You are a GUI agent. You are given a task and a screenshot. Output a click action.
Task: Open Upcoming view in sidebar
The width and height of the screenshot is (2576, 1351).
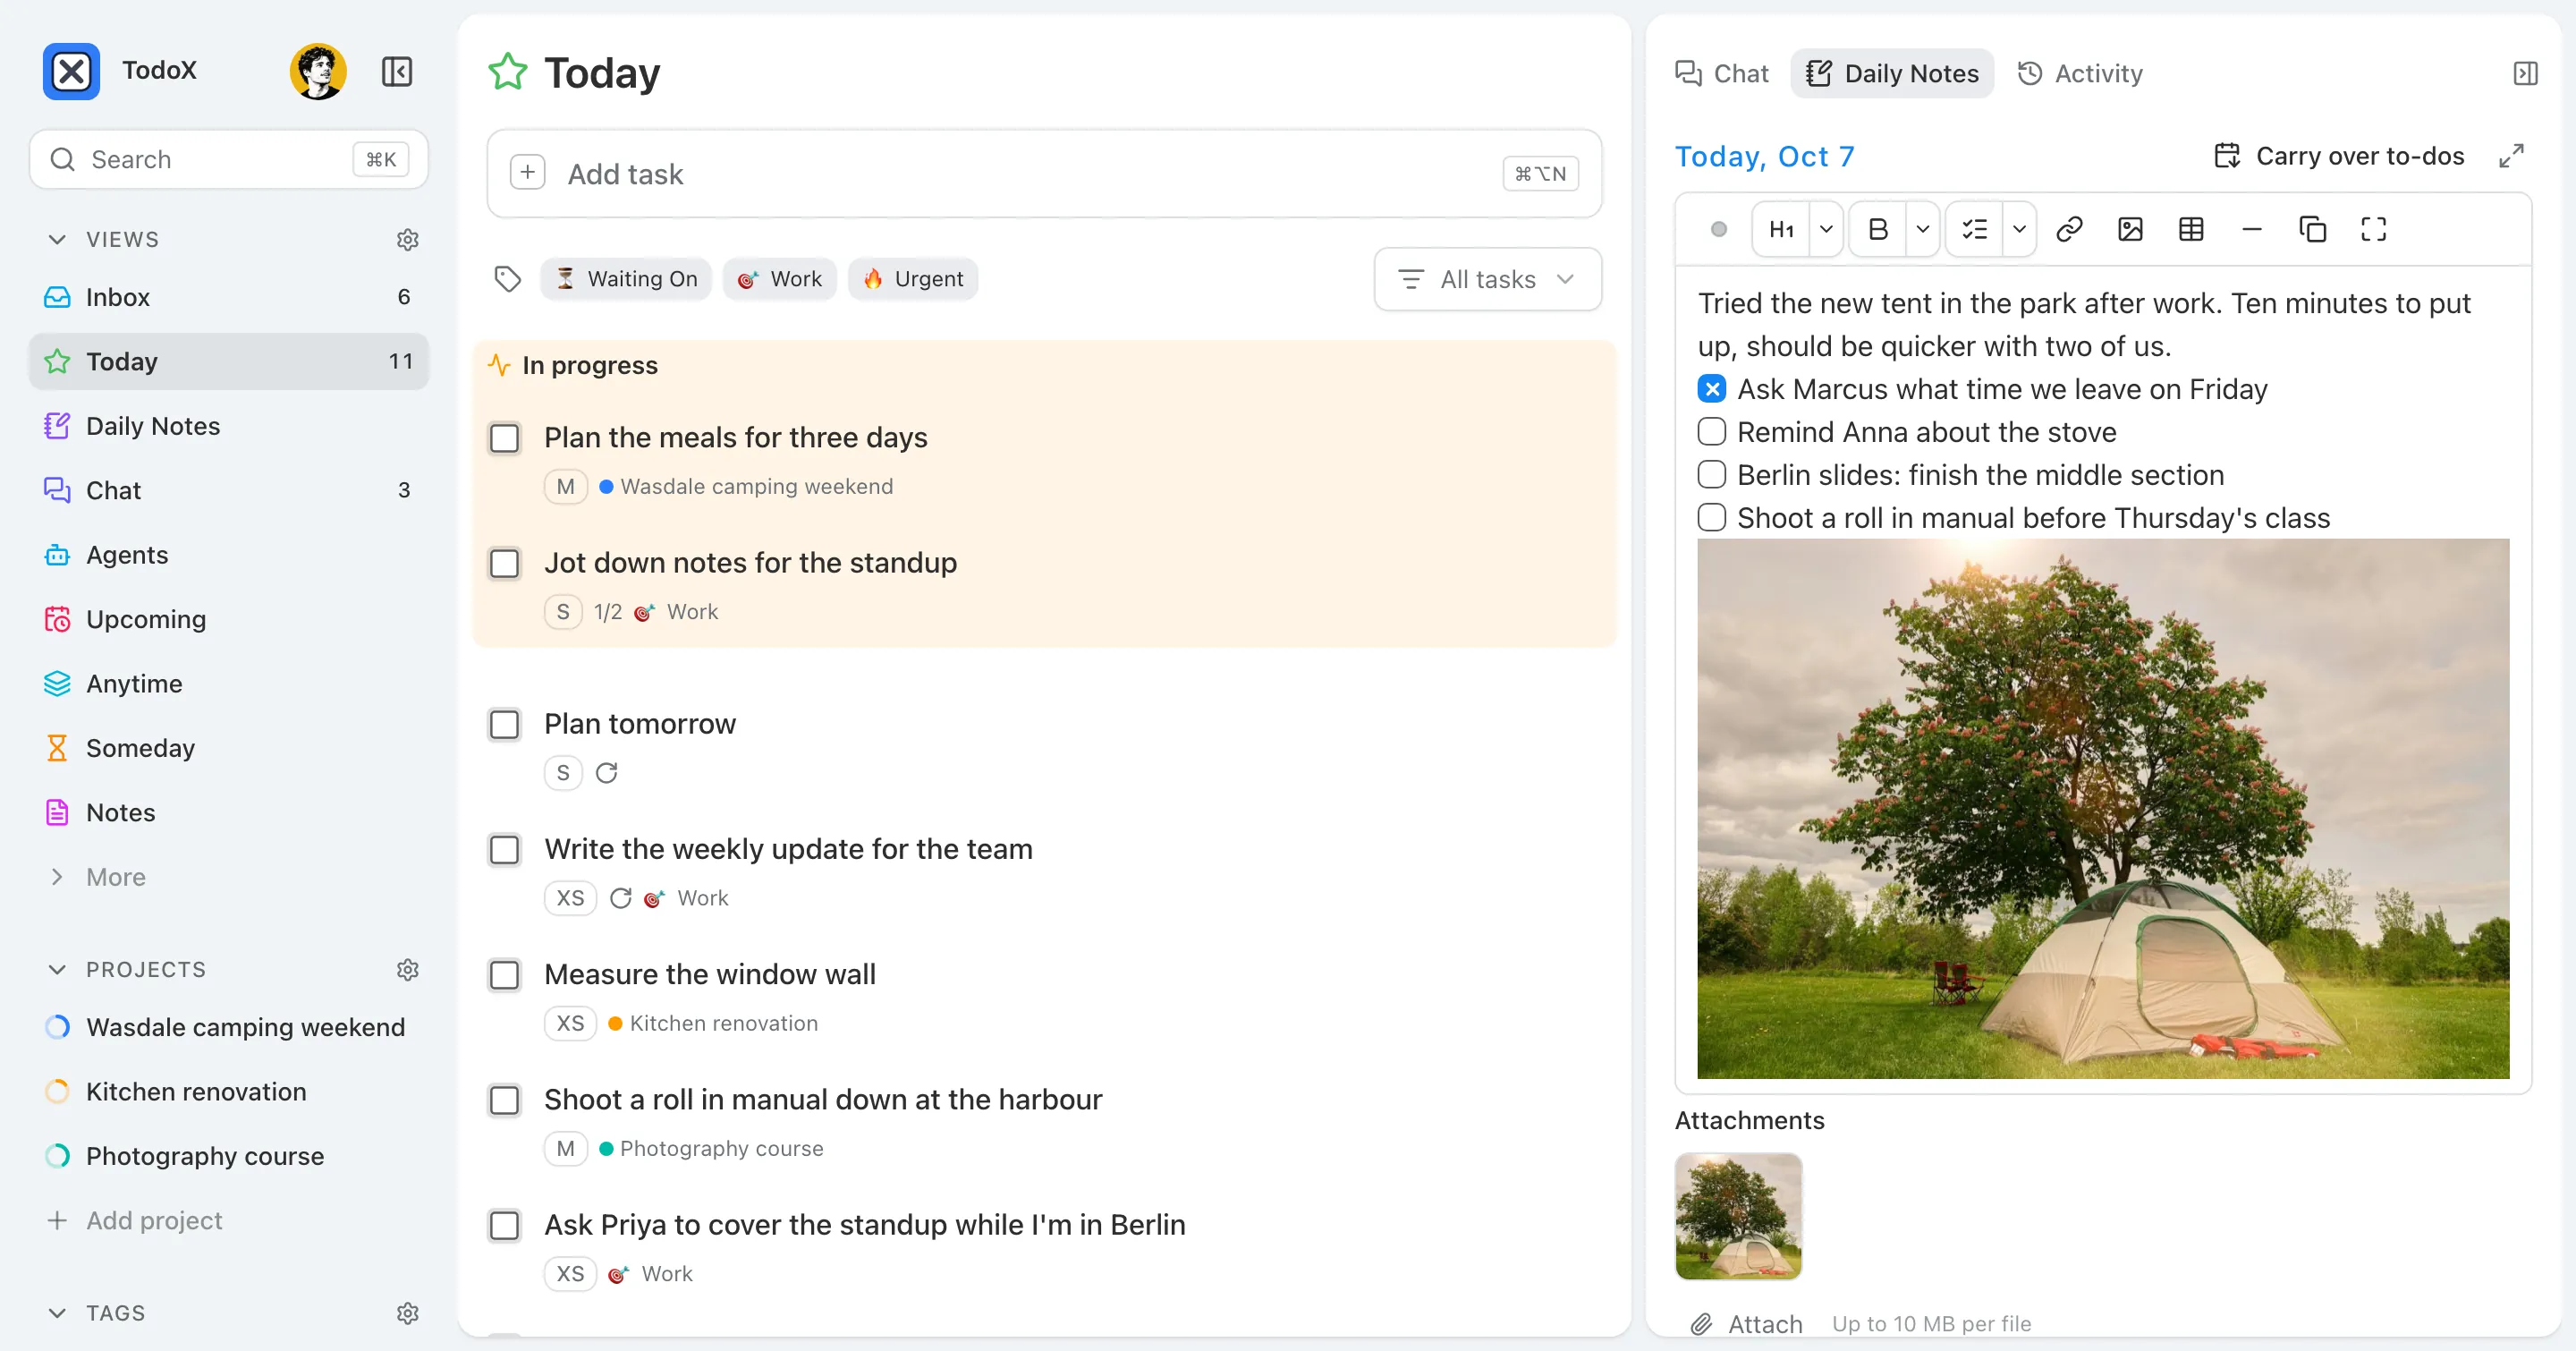click(229, 619)
